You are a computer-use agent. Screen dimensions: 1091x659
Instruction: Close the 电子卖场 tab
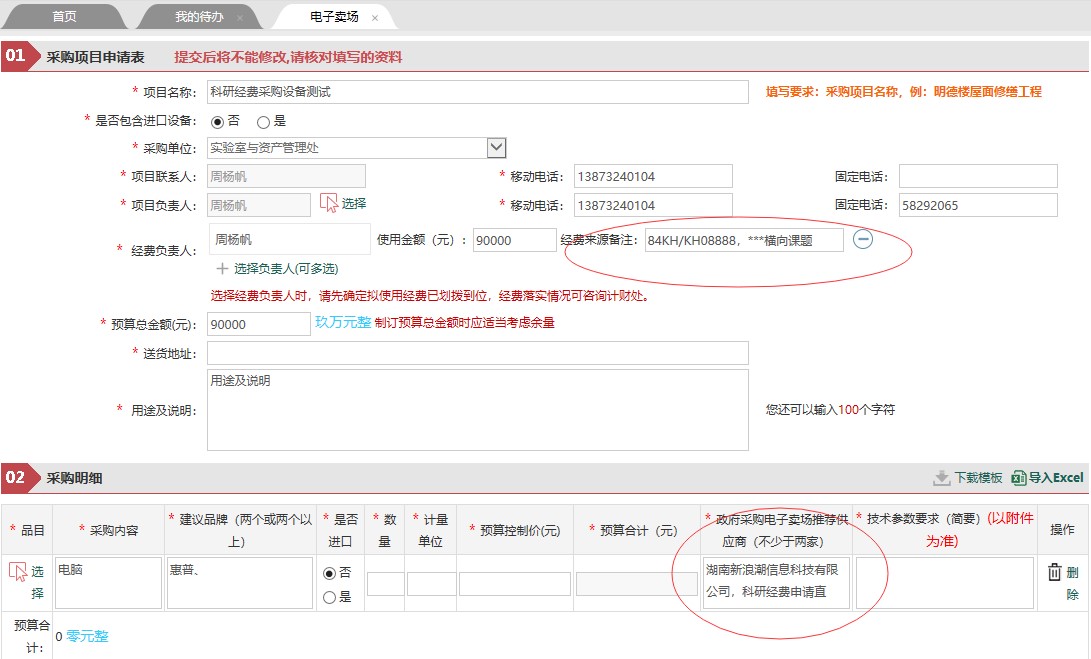[x=375, y=18]
